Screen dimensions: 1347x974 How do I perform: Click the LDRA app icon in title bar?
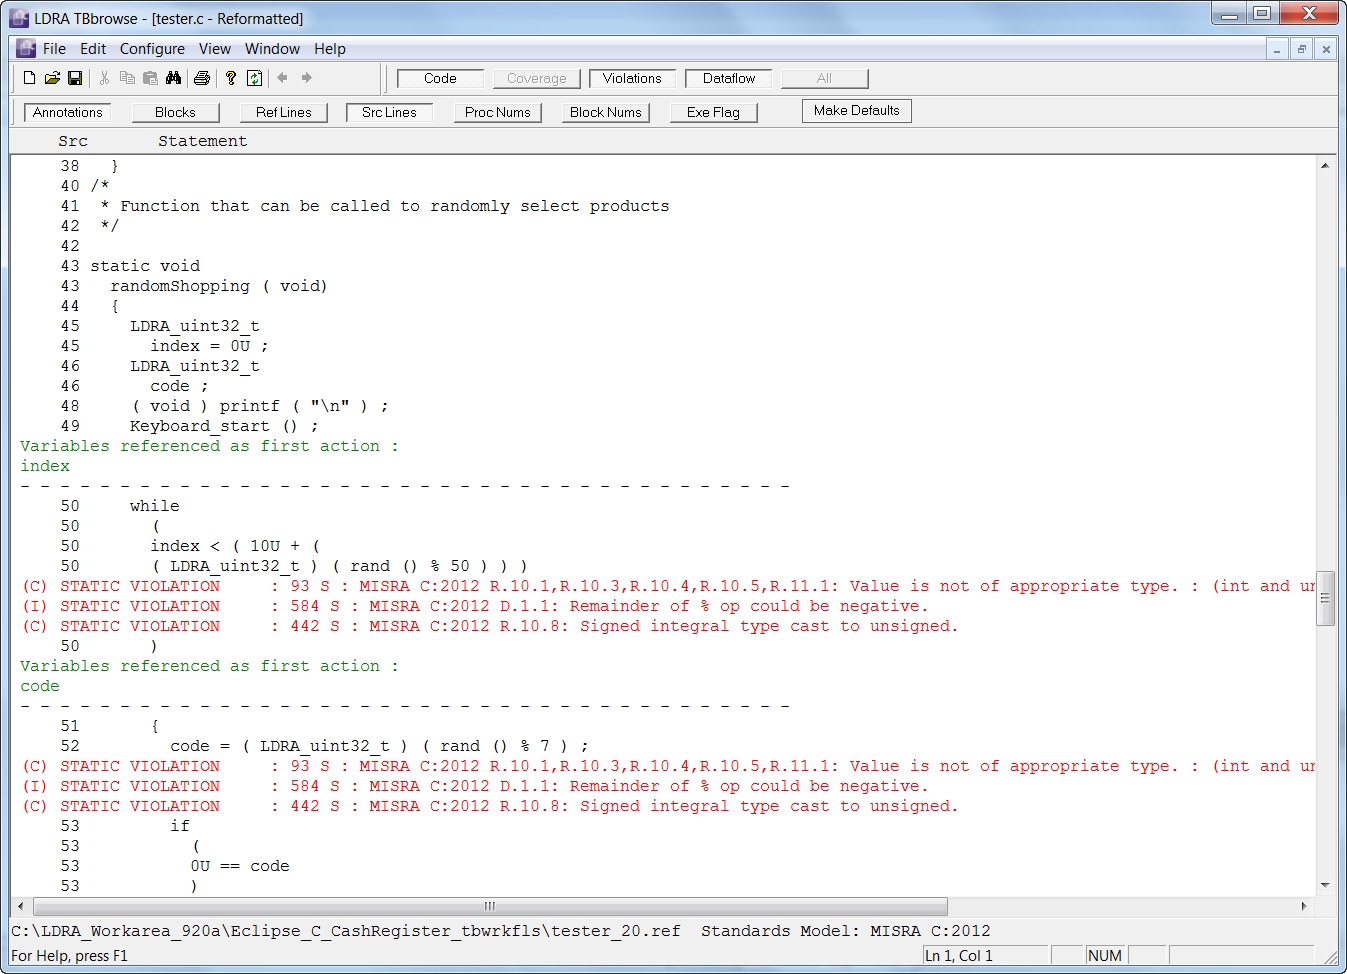pyautogui.click(x=19, y=18)
